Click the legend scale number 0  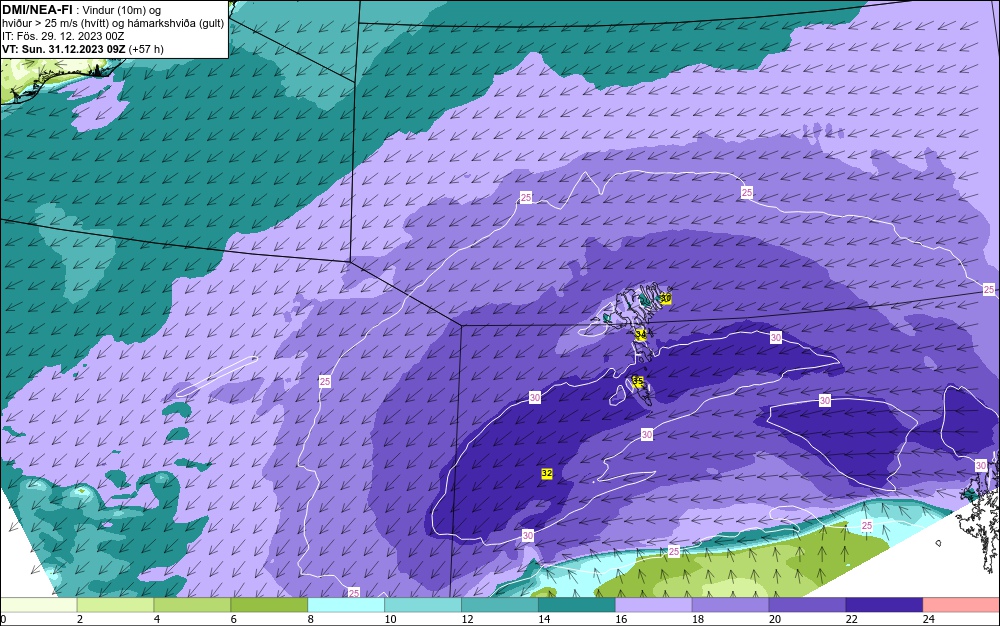(3, 619)
